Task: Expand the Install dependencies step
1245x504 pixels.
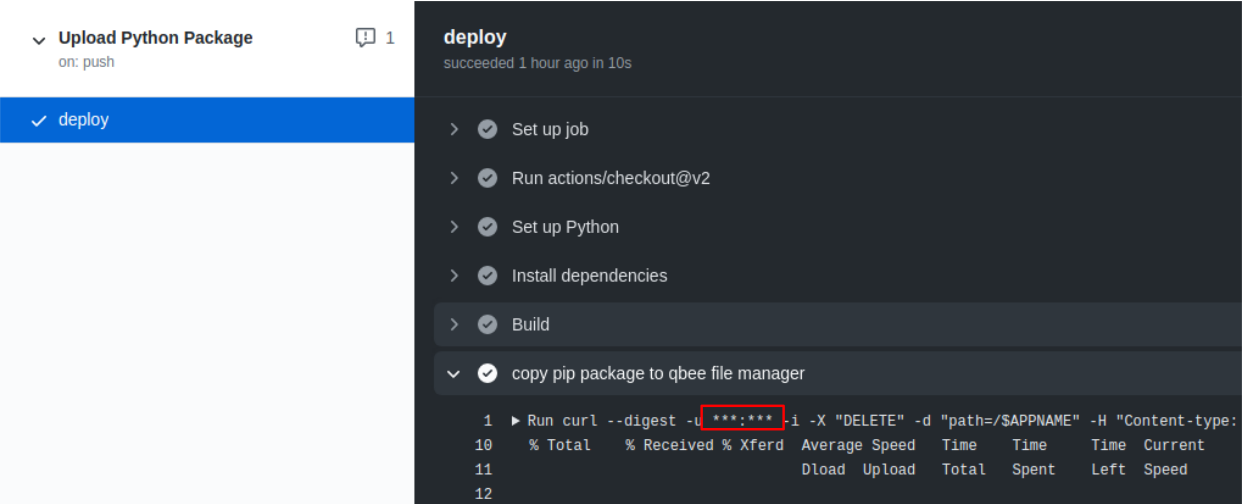Action: [454, 275]
